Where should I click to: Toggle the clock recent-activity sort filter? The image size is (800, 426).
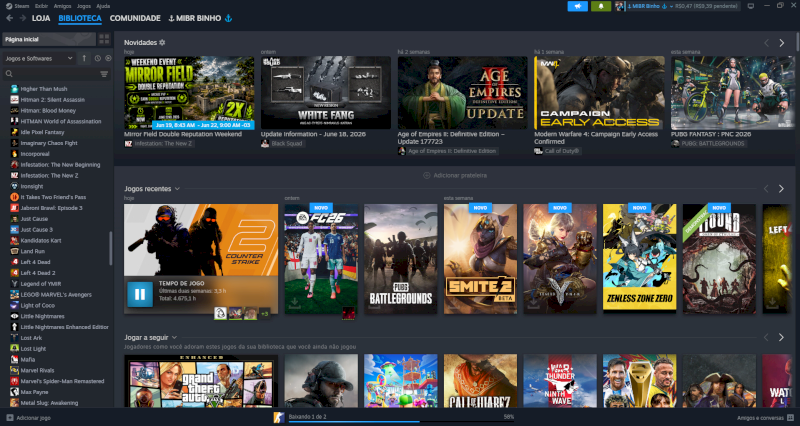coord(97,59)
